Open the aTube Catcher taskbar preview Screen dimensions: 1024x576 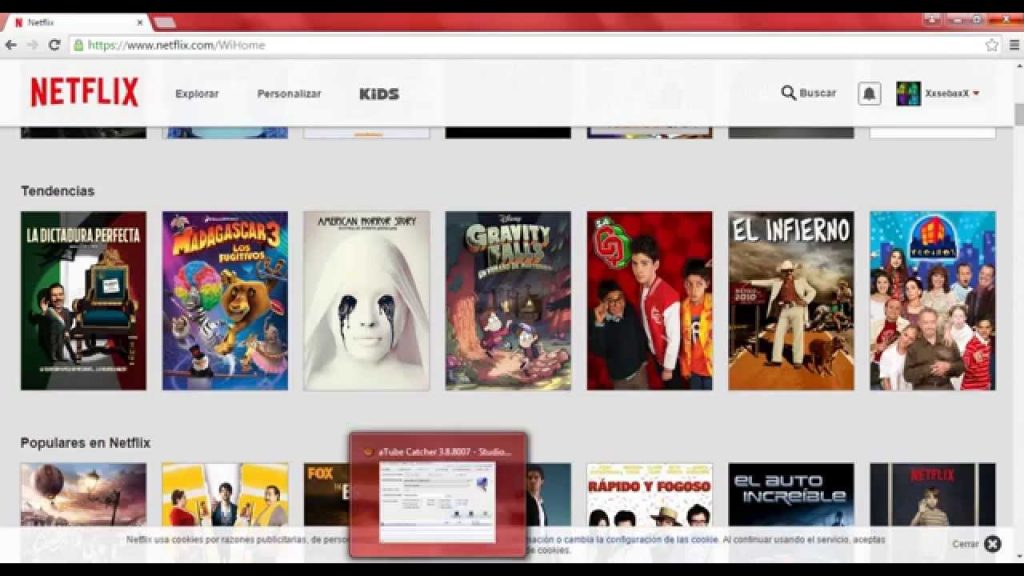(438, 495)
